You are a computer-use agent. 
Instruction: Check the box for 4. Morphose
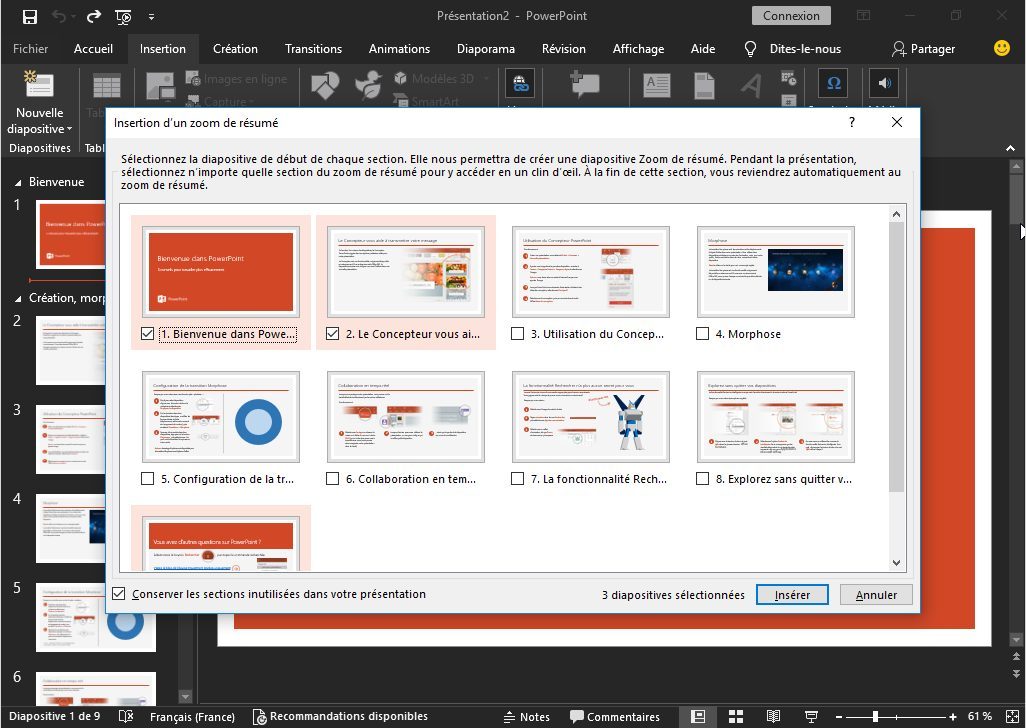[703, 334]
